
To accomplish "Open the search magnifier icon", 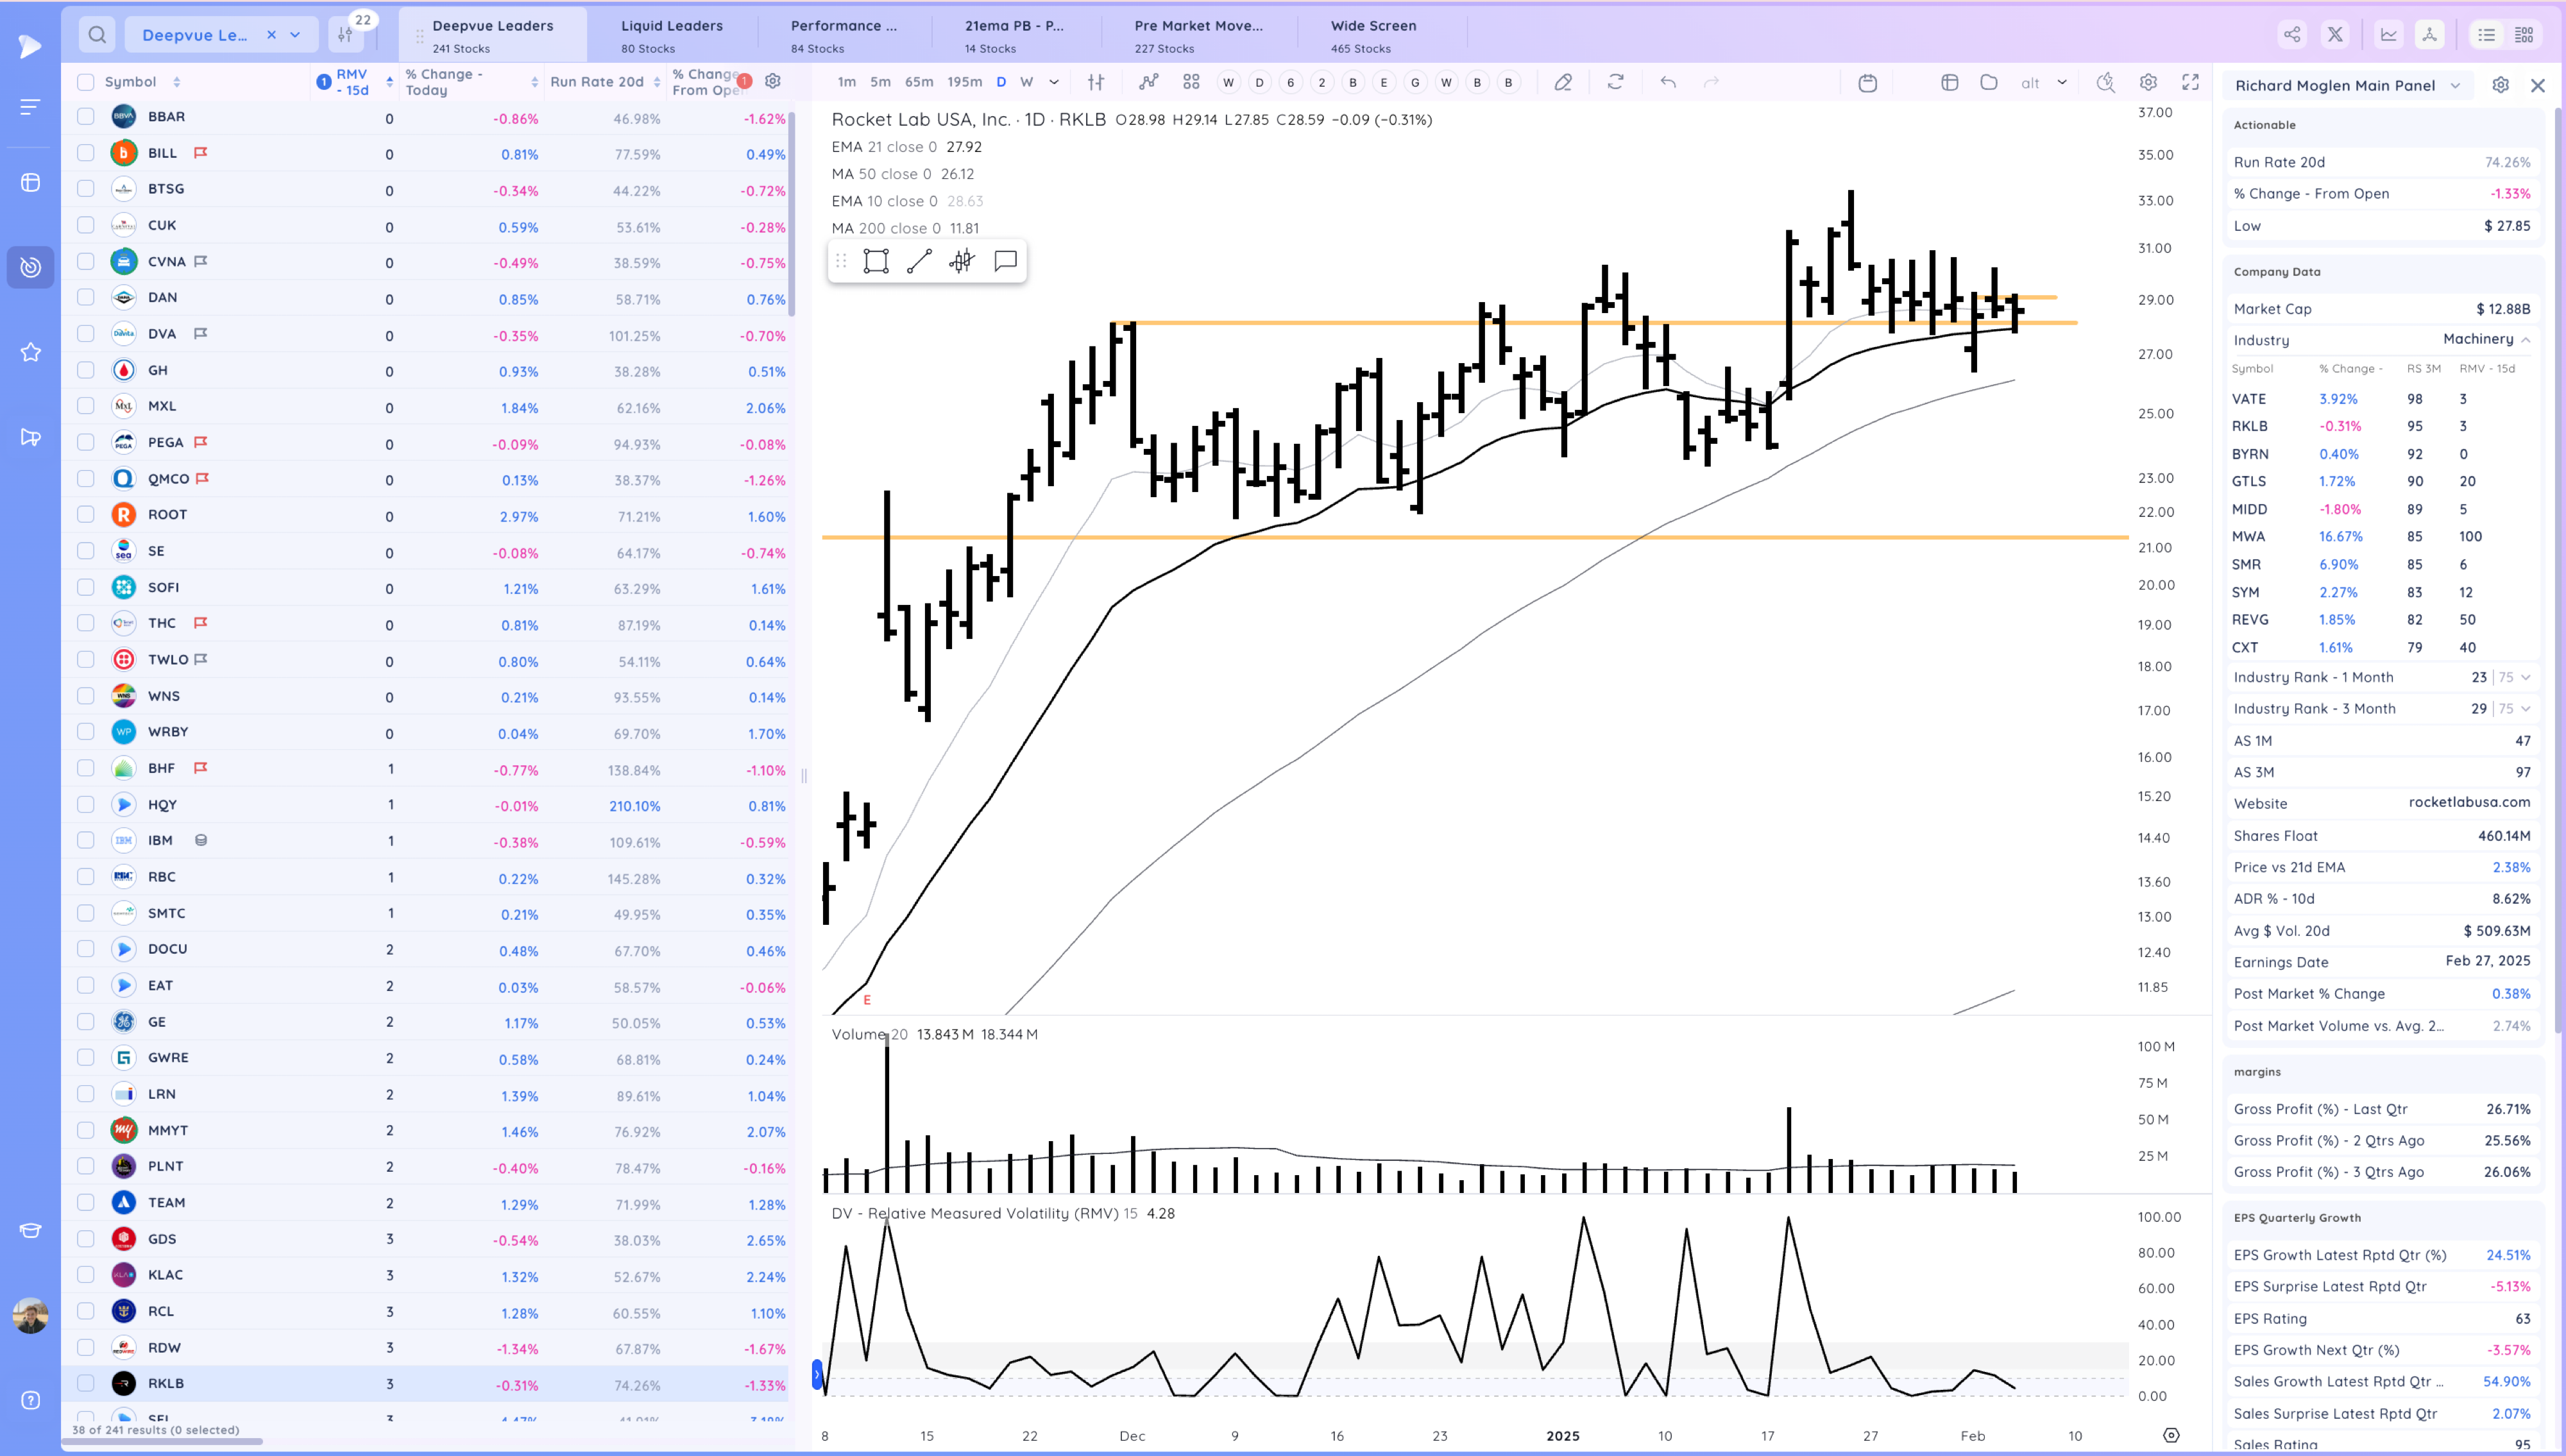I will tap(97, 35).
